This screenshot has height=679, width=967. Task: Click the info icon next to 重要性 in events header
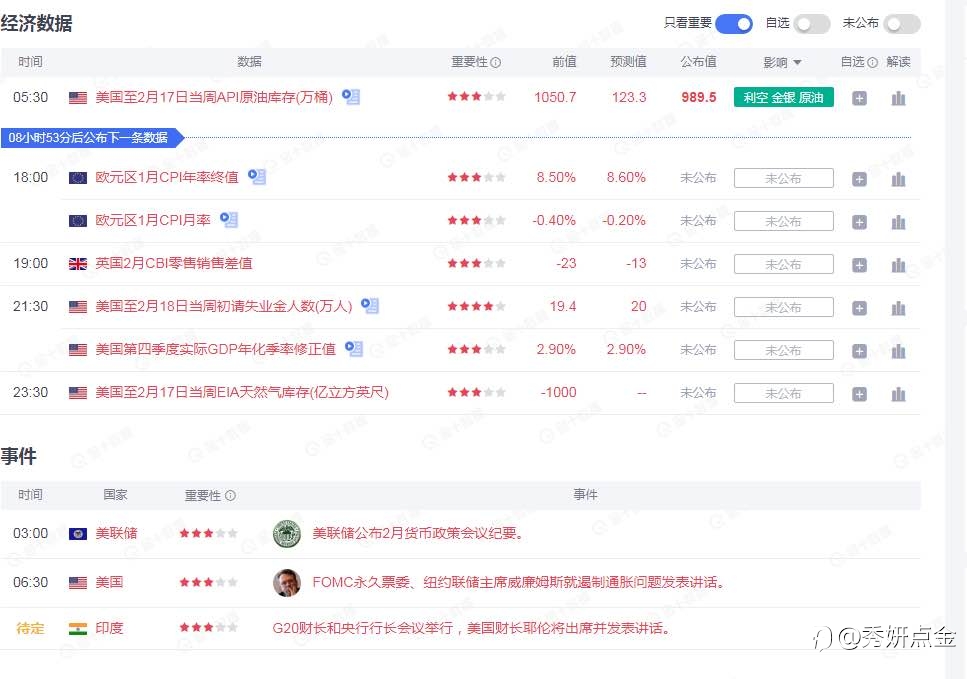tap(230, 495)
